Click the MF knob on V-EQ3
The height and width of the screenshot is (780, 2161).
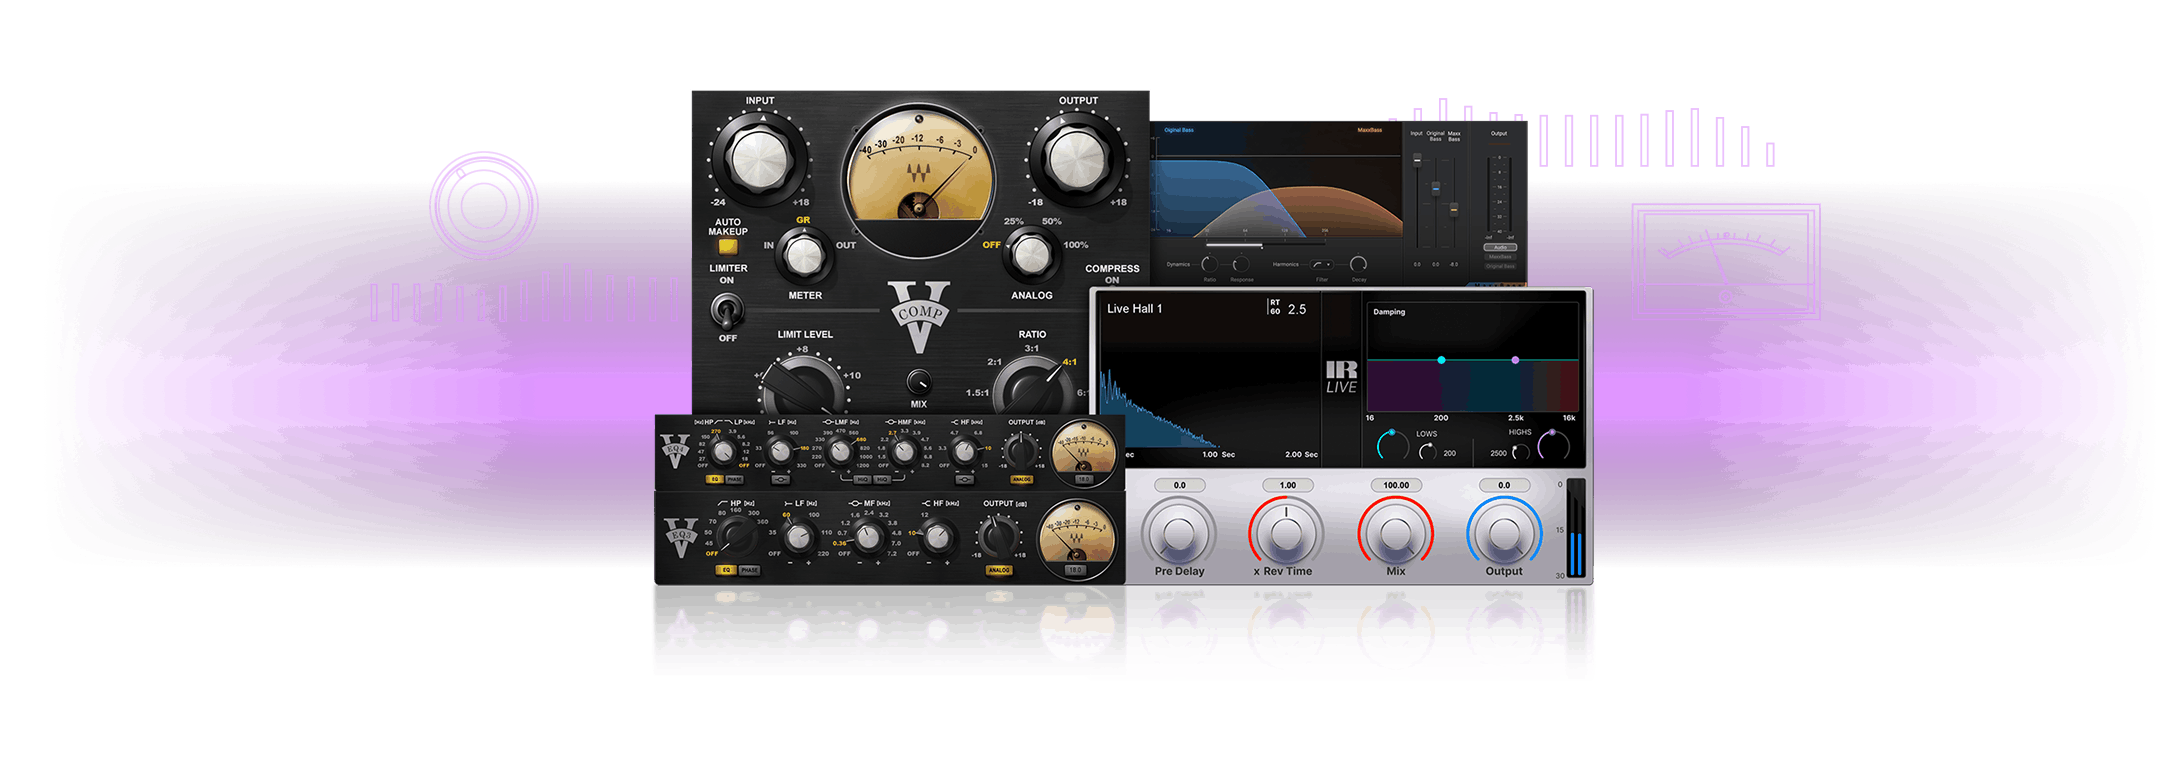pos(869,538)
